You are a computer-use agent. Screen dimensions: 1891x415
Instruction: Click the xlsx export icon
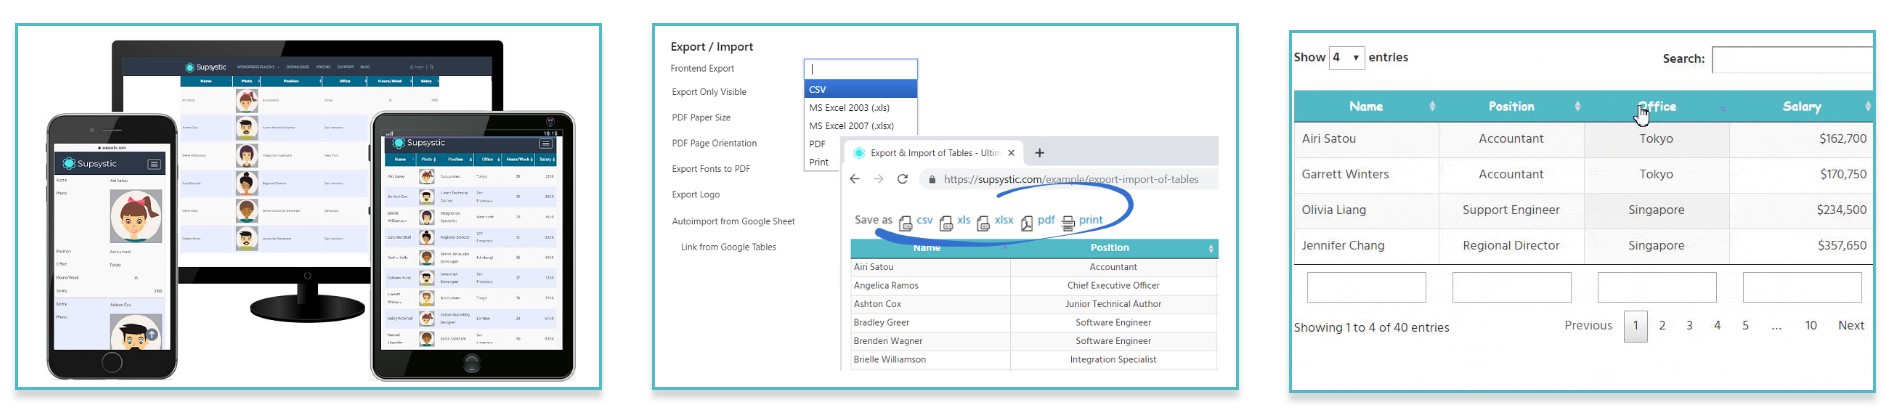point(983,223)
